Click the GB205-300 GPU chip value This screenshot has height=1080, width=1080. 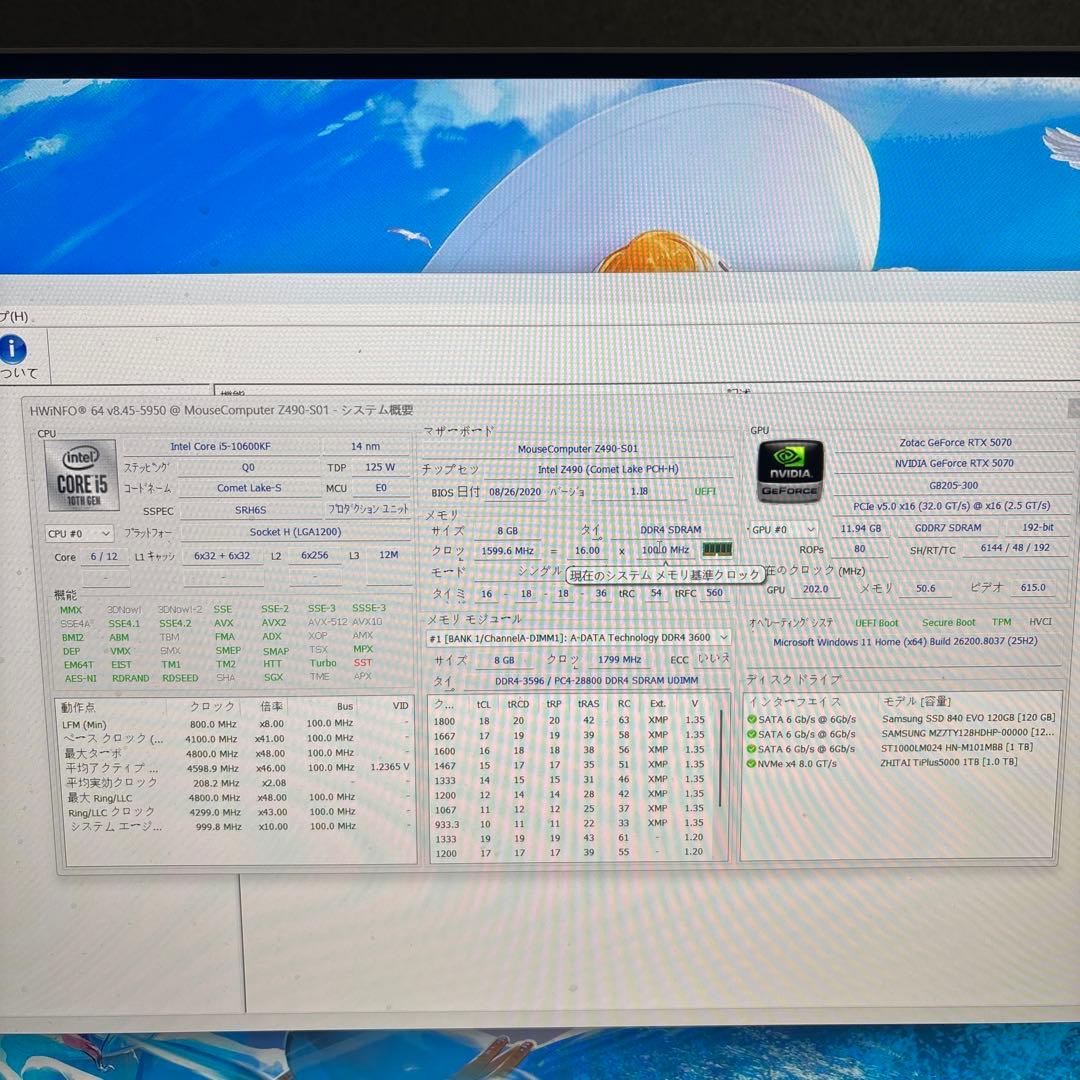[x=953, y=485]
